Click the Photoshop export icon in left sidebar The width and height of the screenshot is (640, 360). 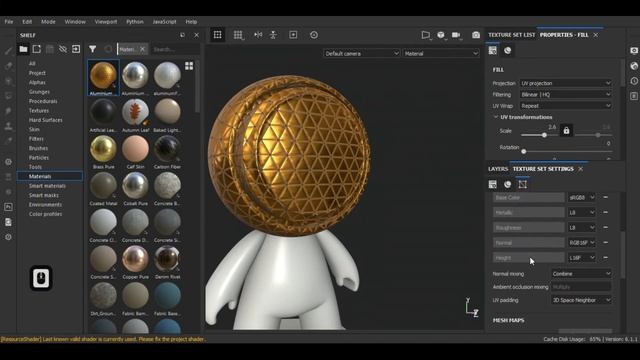[8, 207]
